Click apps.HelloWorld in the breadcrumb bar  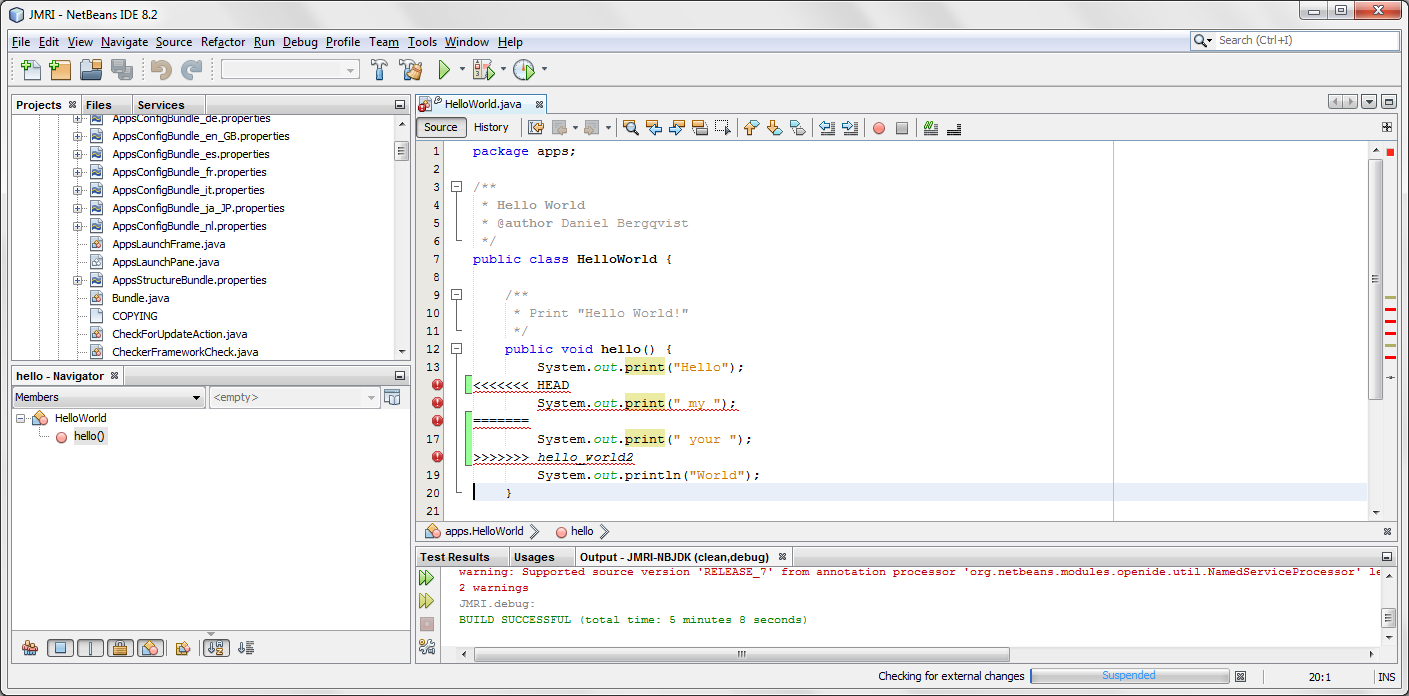click(x=483, y=531)
